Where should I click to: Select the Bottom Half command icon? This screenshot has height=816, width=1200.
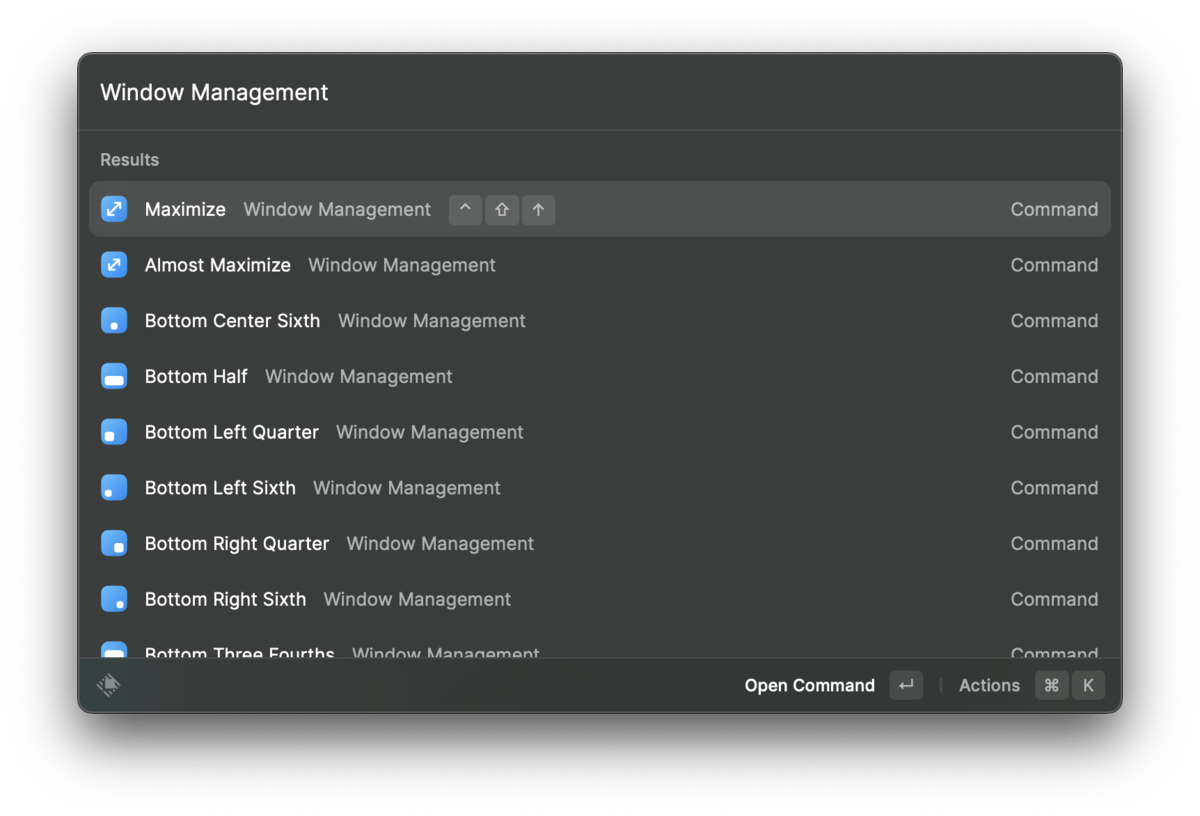coord(114,376)
